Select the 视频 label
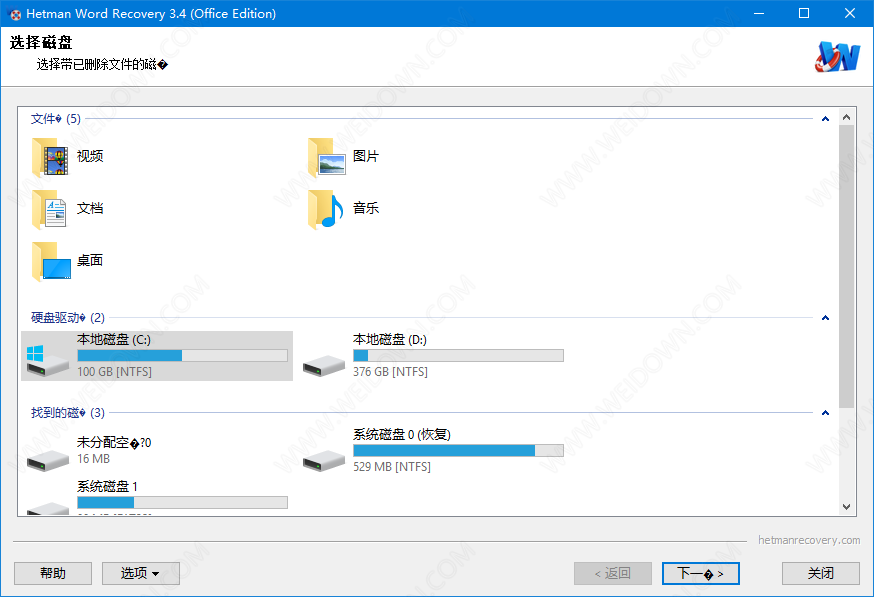The height and width of the screenshot is (597, 874). pyautogui.click(x=90, y=156)
